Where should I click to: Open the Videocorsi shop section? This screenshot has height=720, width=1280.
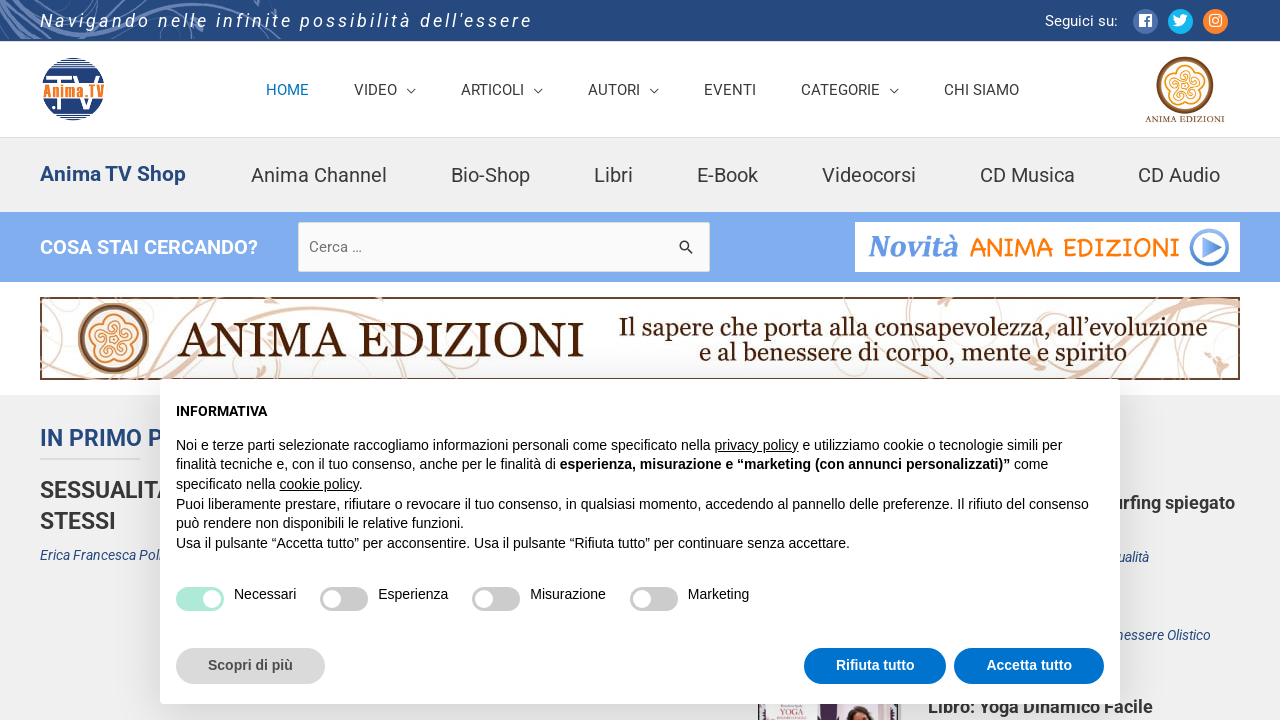[869, 175]
